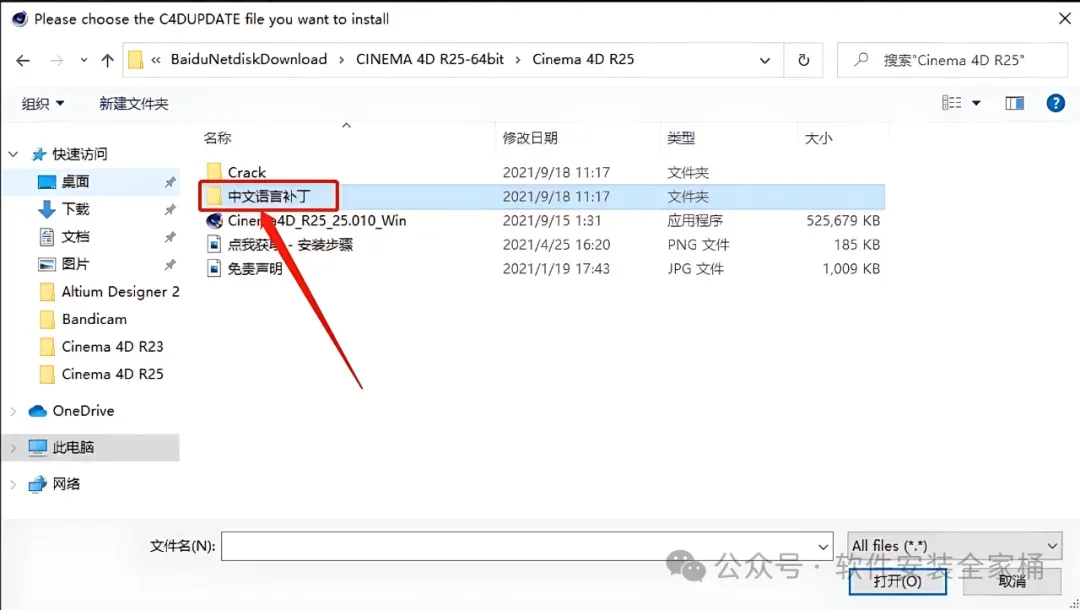Open the All files type filter dropdown
1080x610 pixels.
pyautogui.click(x=954, y=546)
